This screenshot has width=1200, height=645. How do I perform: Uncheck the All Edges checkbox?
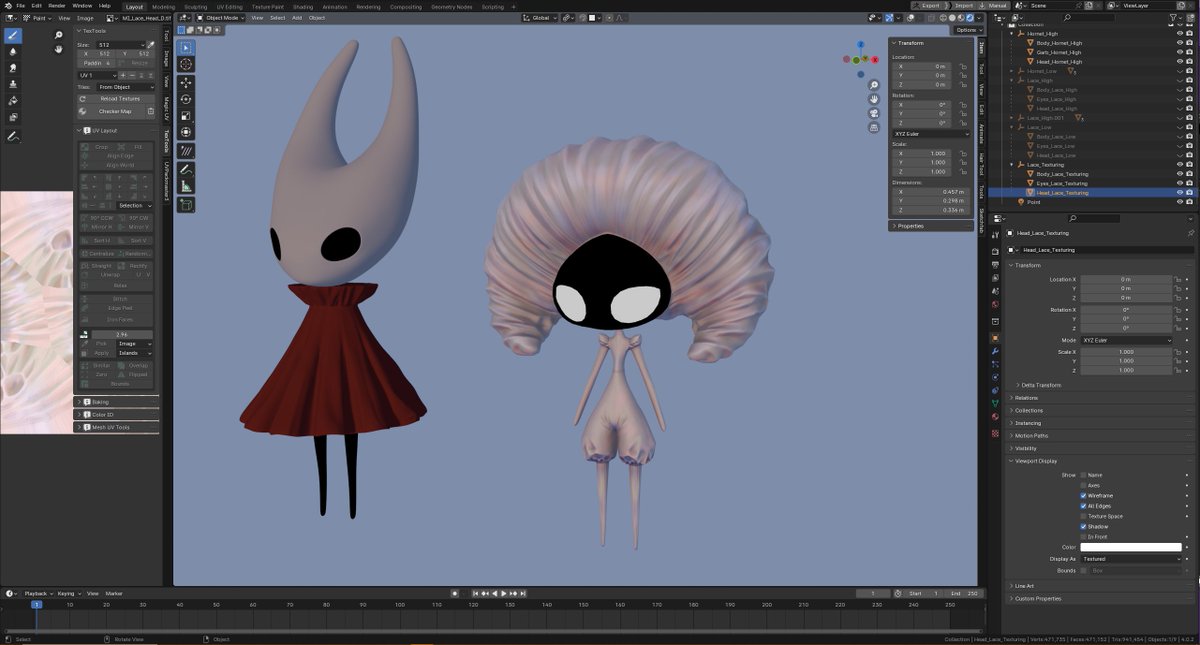pos(1083,506)
